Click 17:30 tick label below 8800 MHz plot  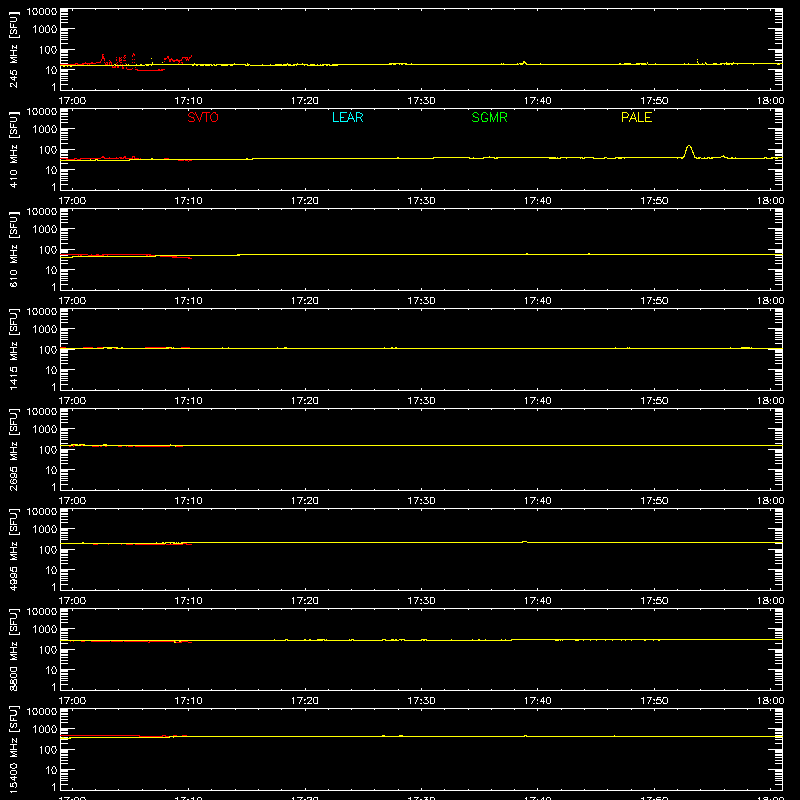421,701
